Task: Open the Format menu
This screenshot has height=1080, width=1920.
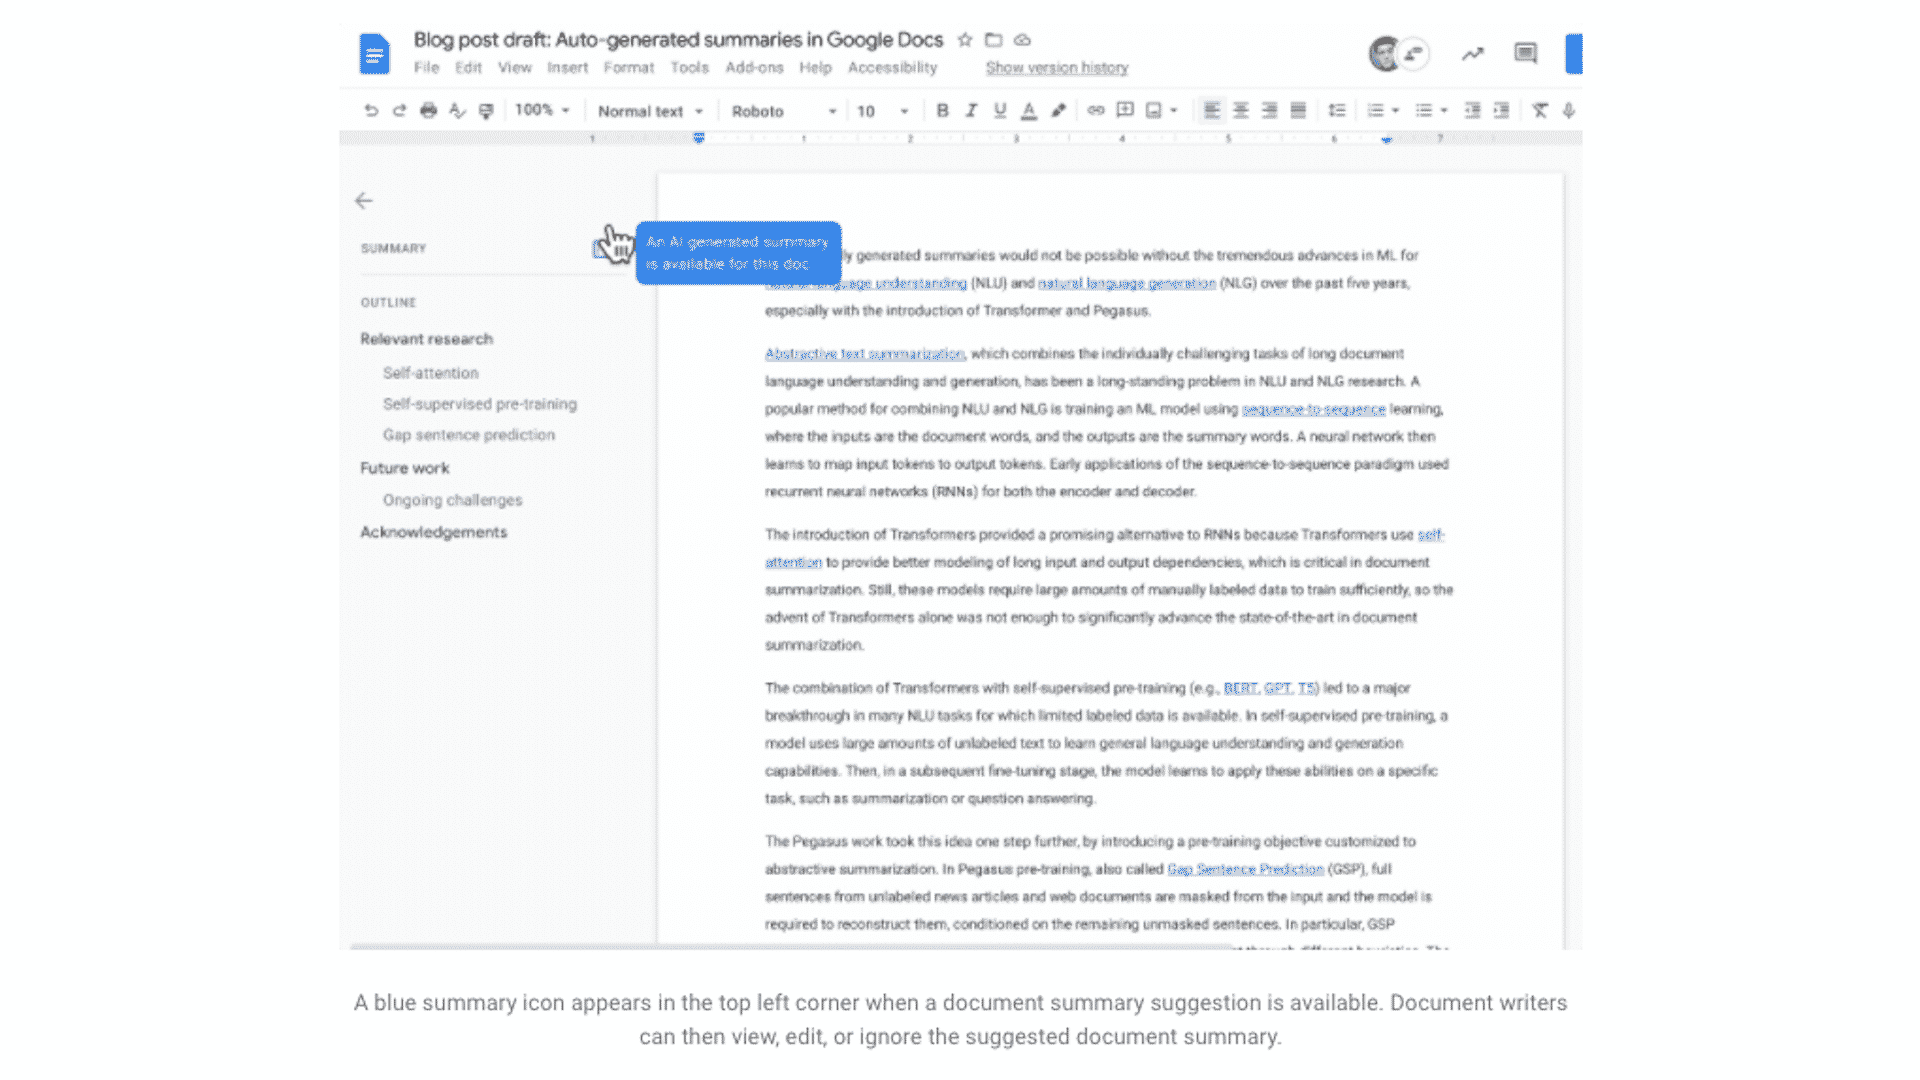Action: tap(629, 68)
